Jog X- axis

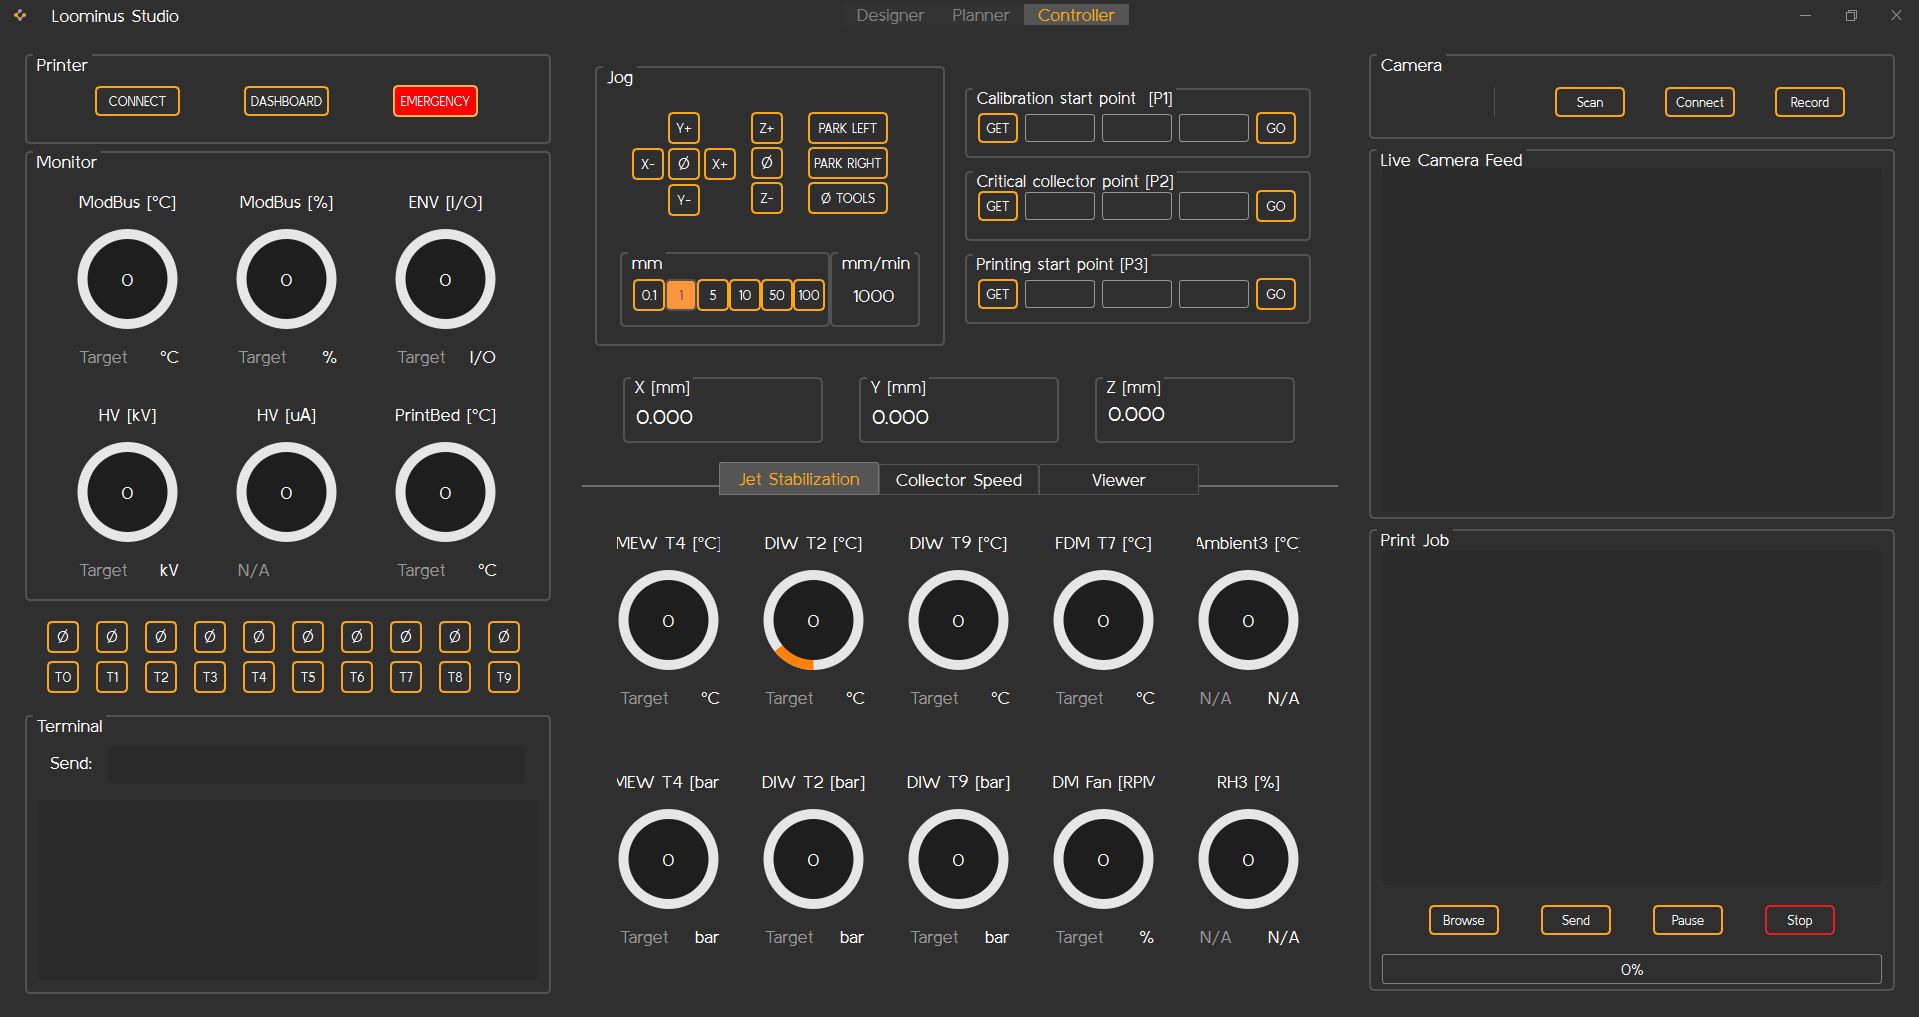pos(648,164)
